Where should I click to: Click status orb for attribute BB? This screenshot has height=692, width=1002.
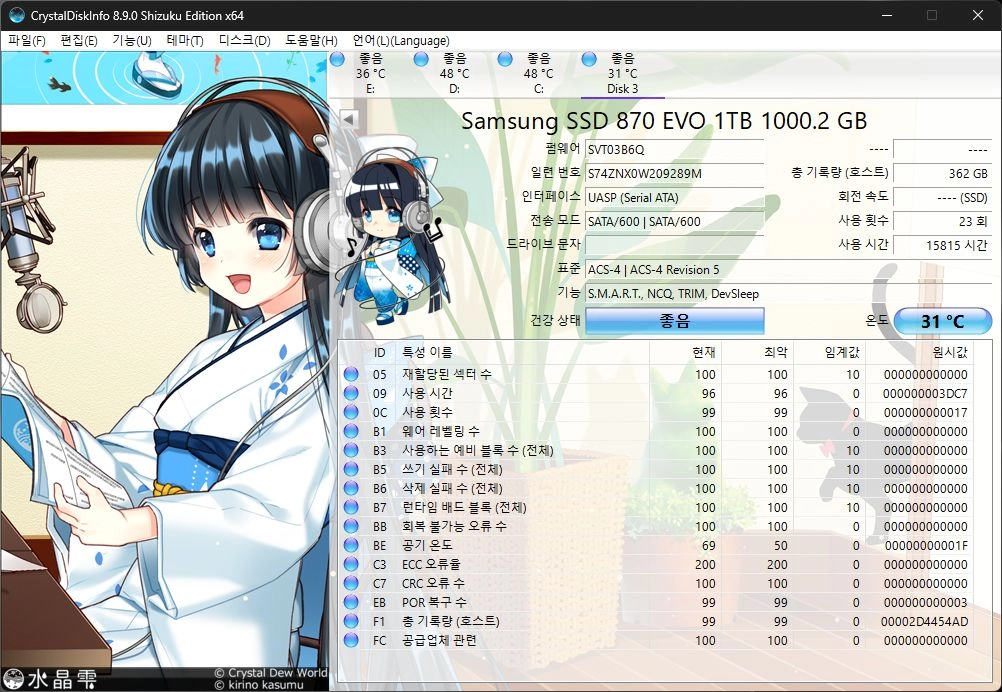pyautogui.click(x=351, y=526)
